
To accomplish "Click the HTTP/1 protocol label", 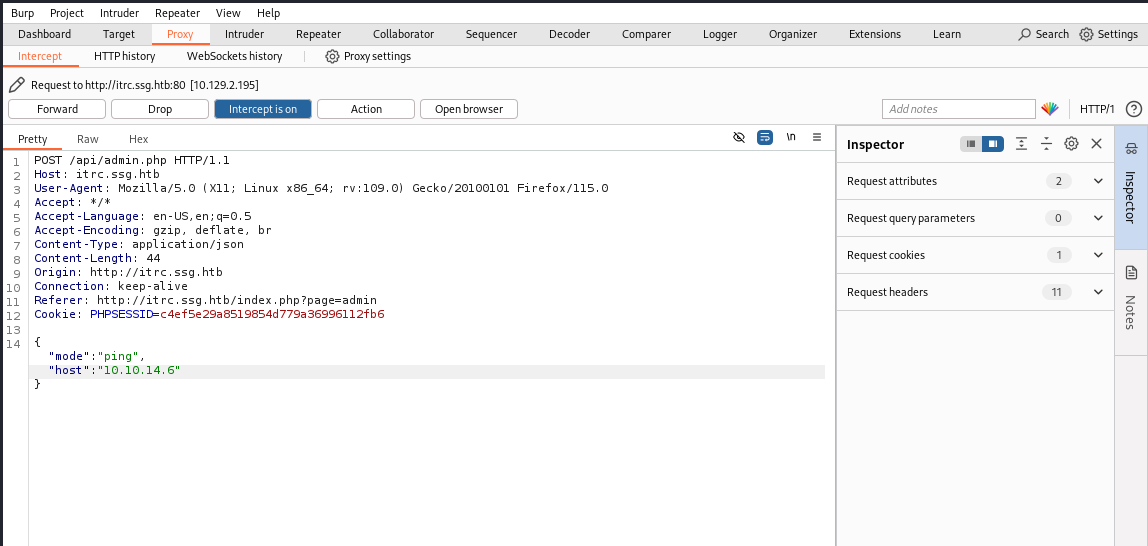I will [1097, 109].
